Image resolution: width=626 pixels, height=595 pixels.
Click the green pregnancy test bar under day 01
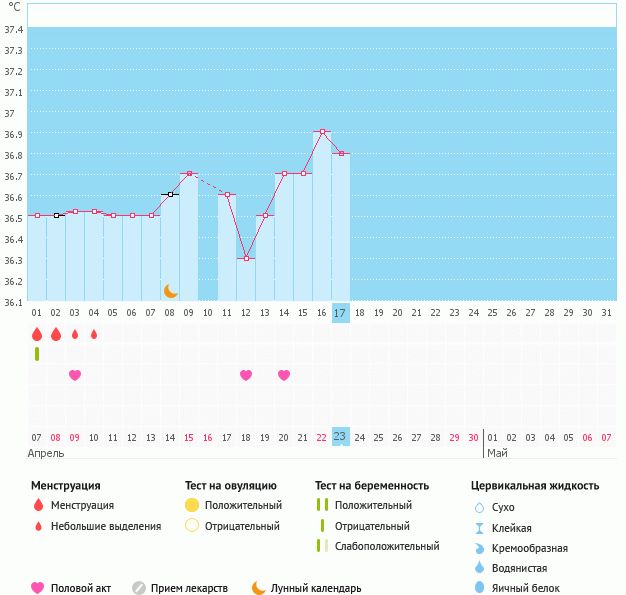click(x=37, y=354)
